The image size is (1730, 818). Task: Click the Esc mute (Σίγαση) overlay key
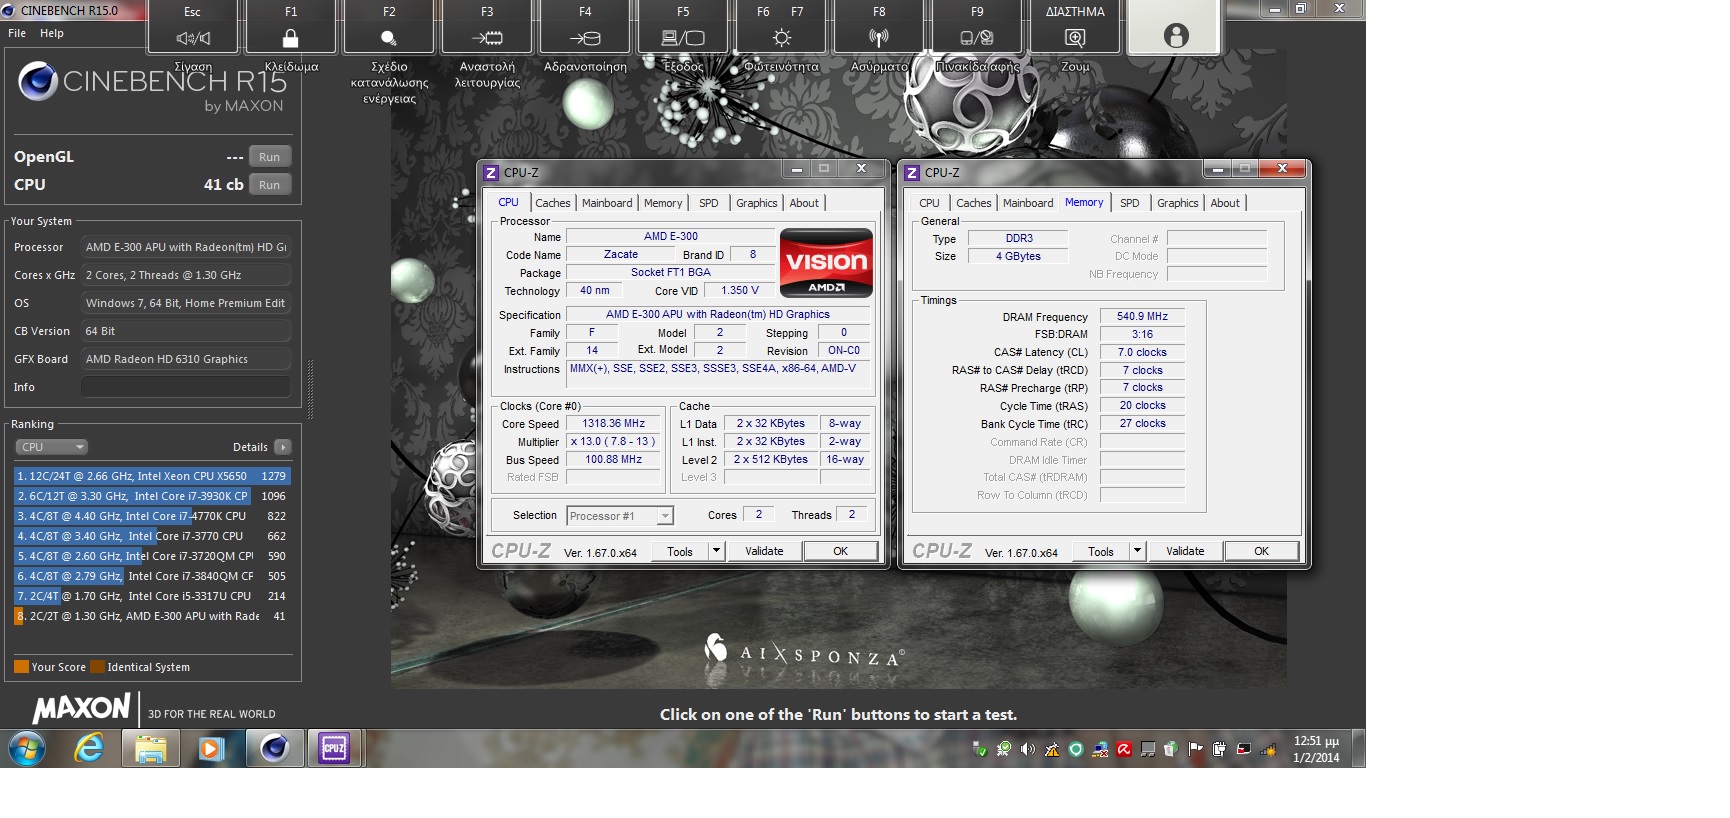point(193,27)
